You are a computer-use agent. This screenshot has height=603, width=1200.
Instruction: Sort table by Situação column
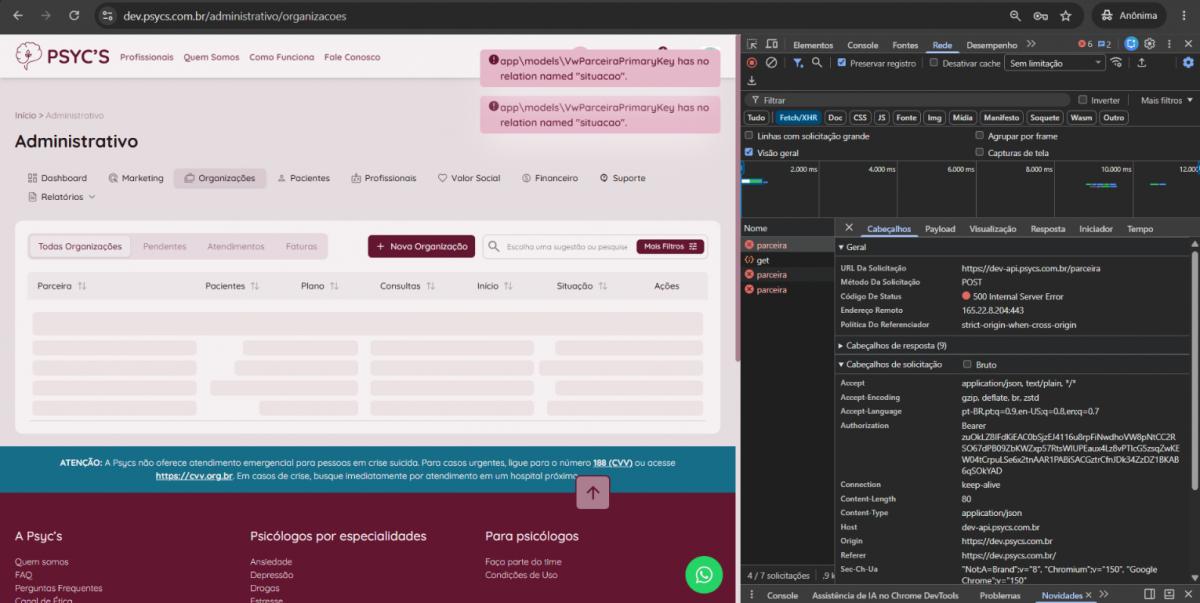[582, 286]
